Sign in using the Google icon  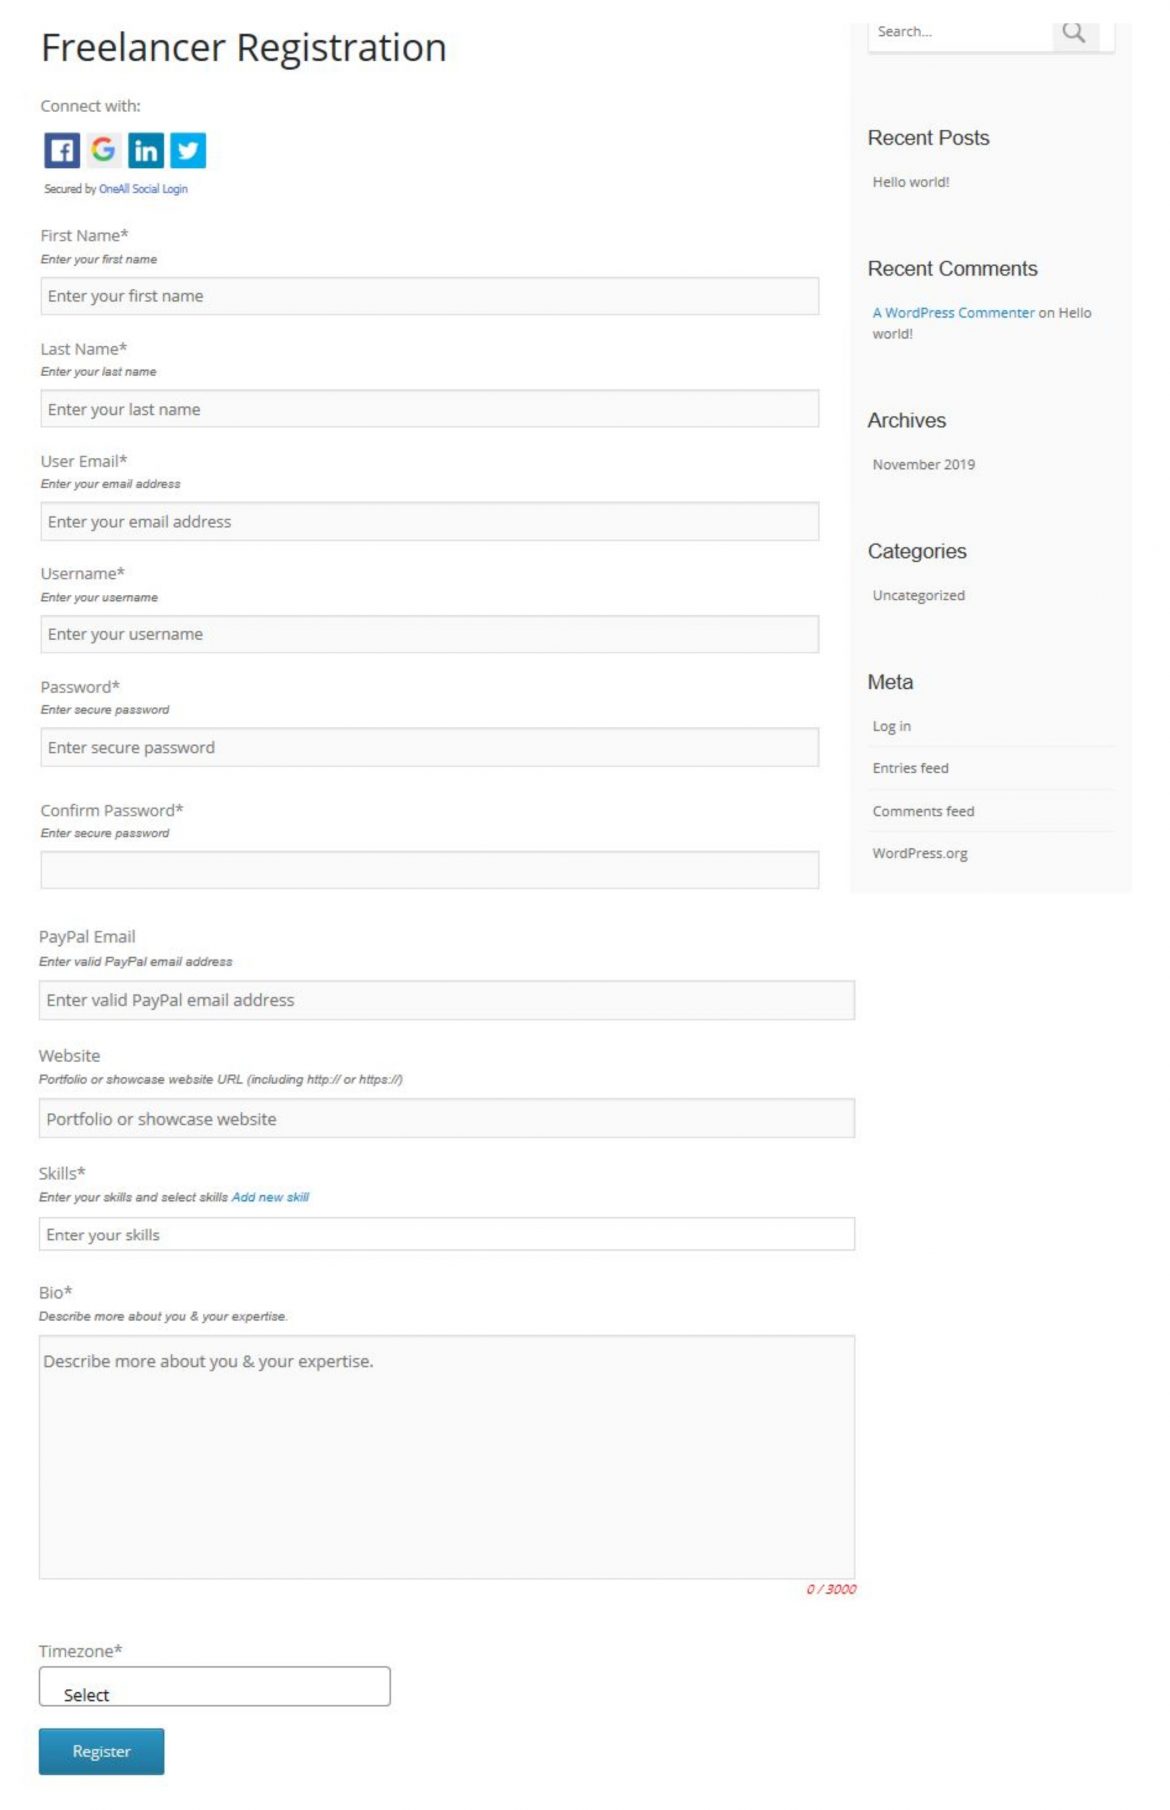coord(103,150)
